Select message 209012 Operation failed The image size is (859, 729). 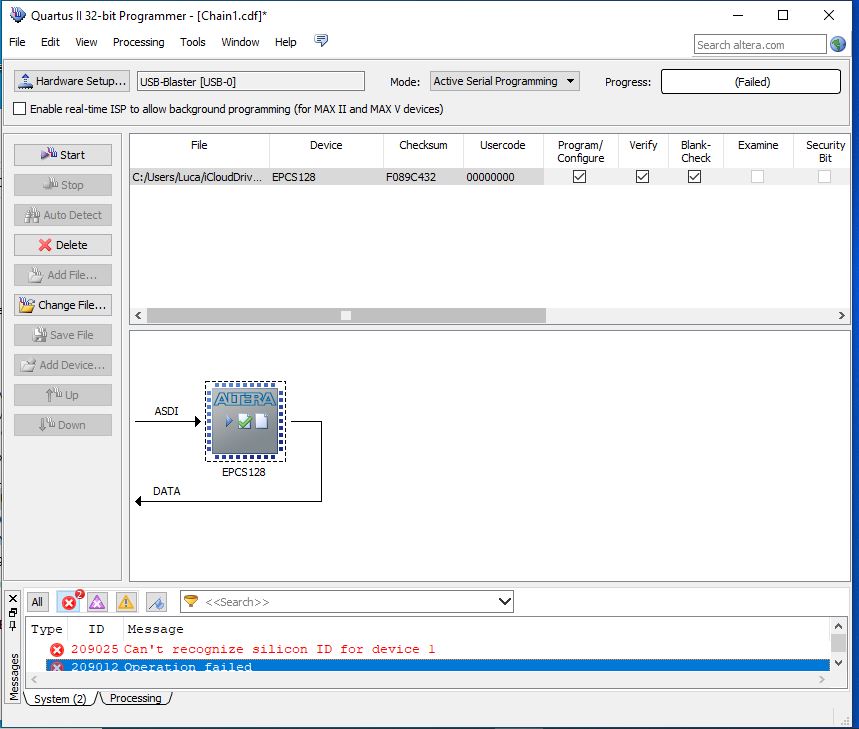(437, 665)
